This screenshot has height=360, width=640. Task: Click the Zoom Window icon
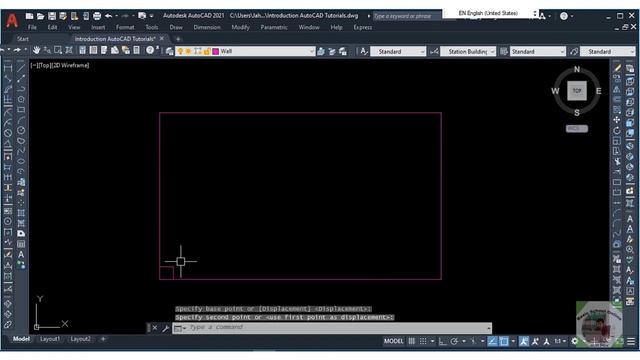click(x=58, y=50)
